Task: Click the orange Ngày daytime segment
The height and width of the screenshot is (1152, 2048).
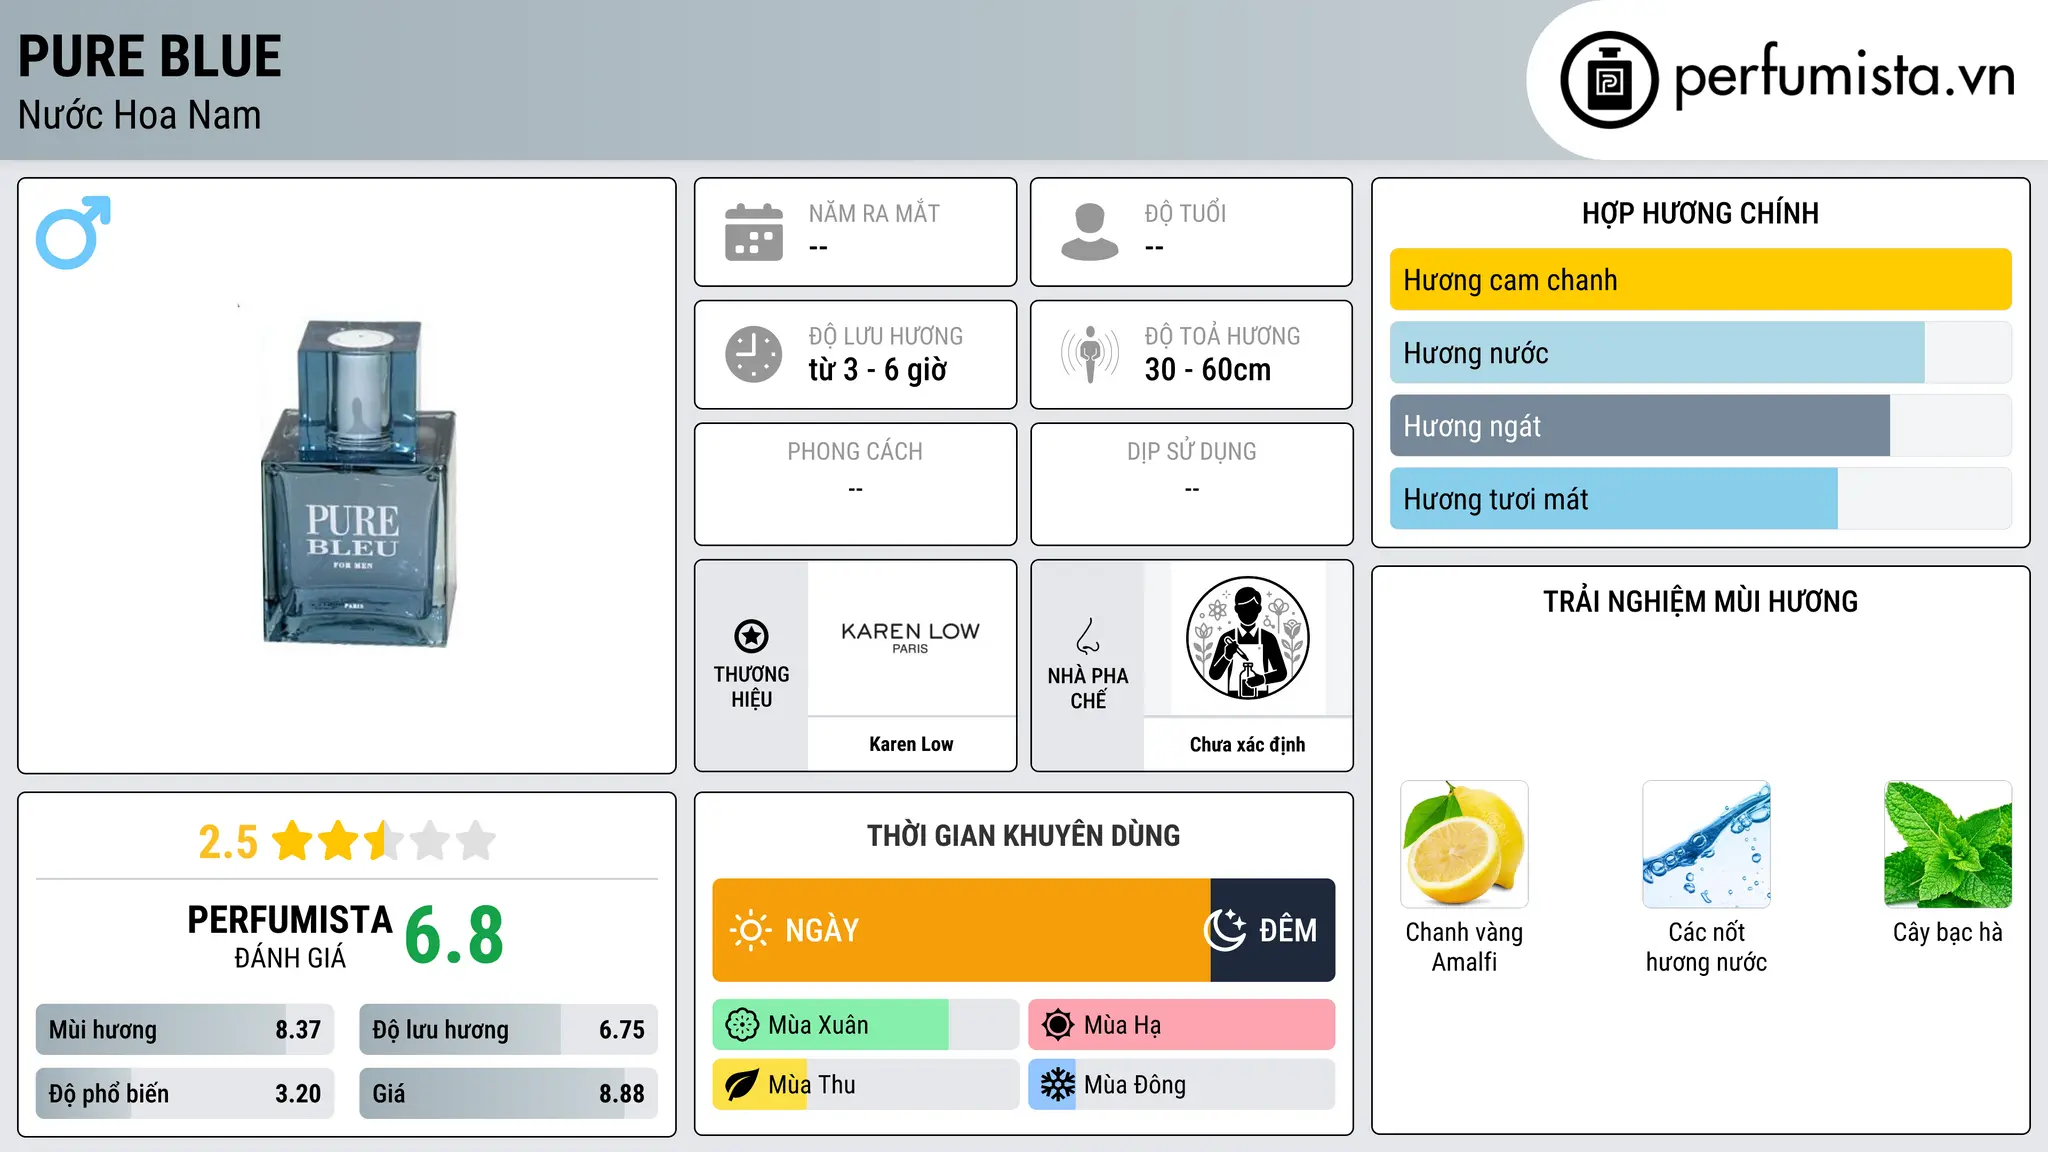Action: [x=961, y=930]
